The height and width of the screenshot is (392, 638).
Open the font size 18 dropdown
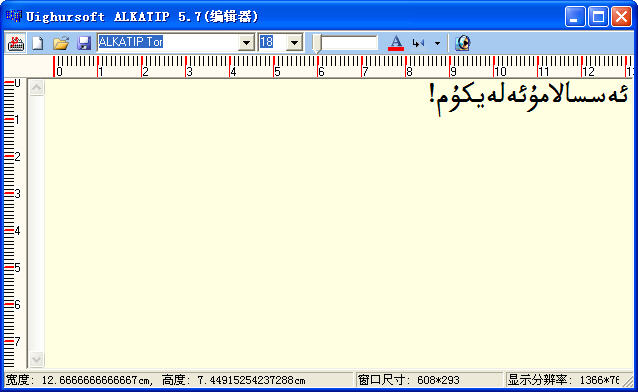pos(294,42)
